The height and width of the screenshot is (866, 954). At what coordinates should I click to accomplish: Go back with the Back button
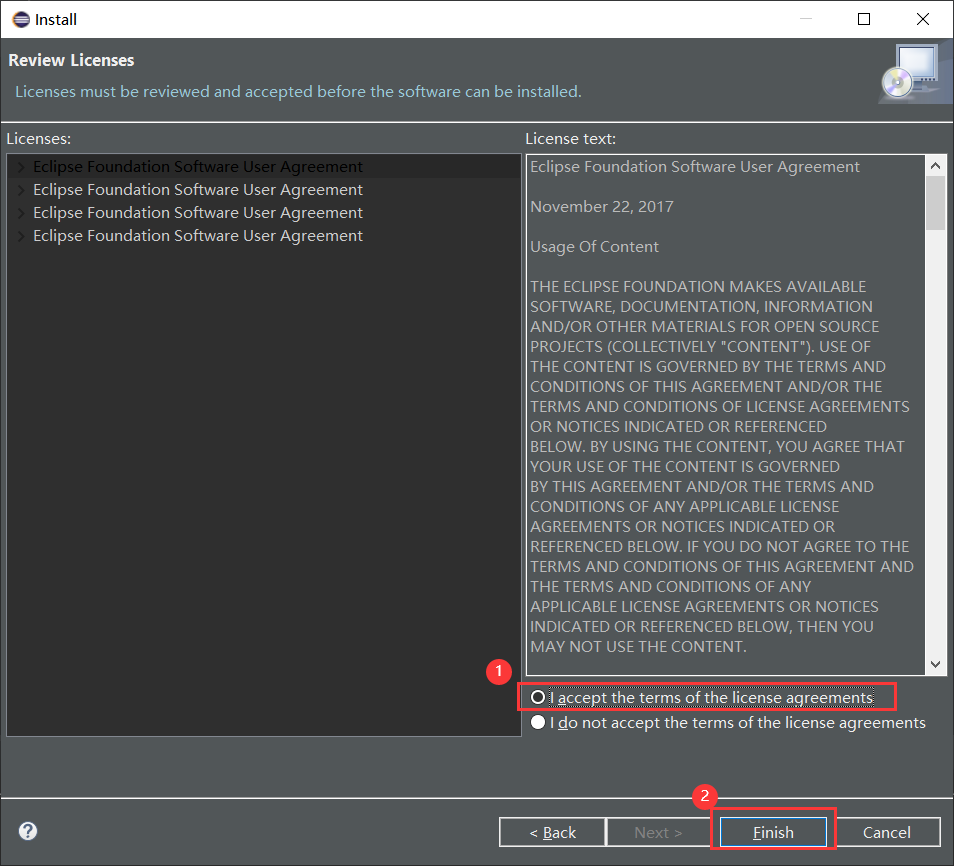pyautogui.click(x=552, y=832)
